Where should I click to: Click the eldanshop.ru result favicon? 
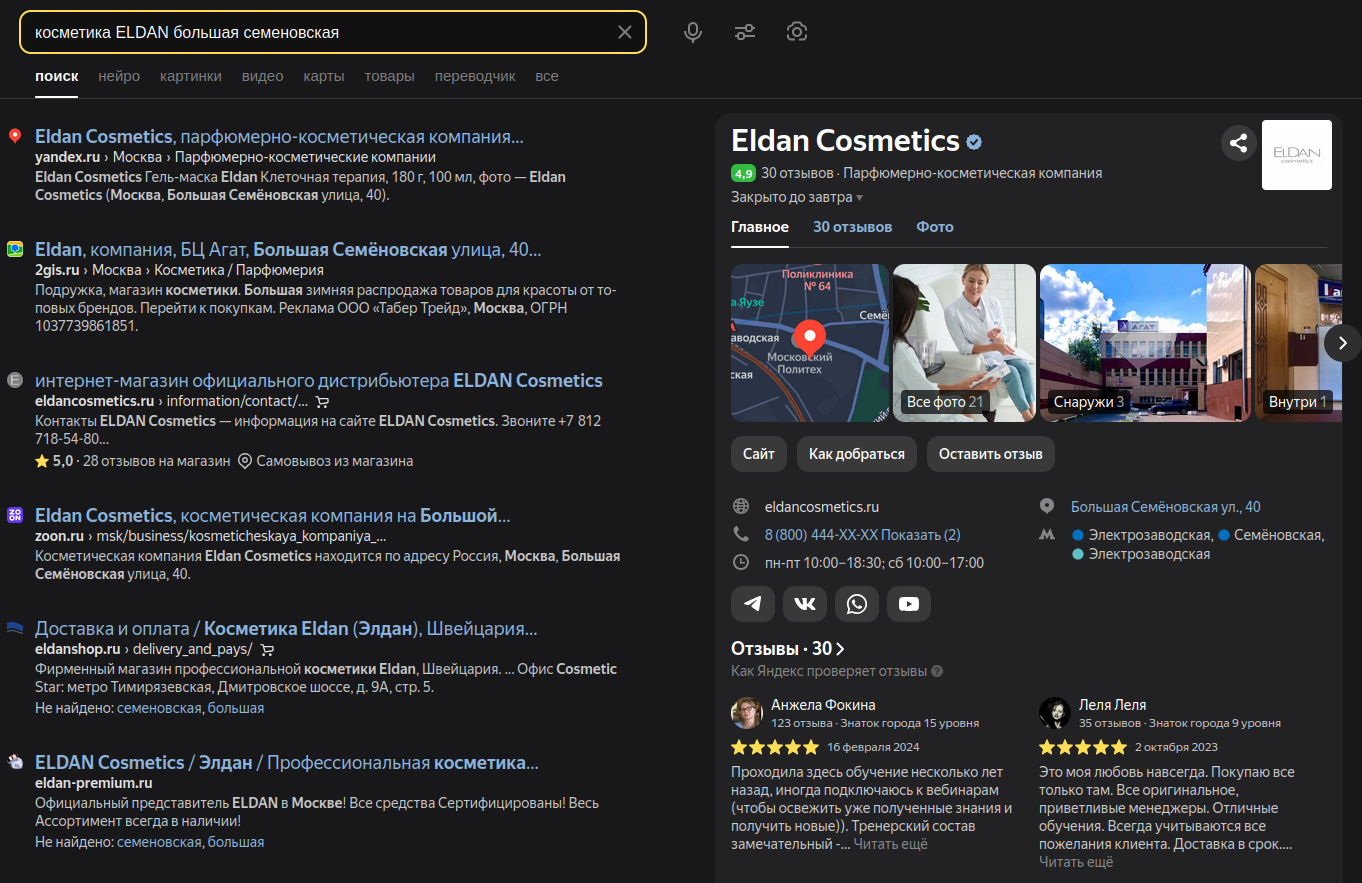click(15, 629)
